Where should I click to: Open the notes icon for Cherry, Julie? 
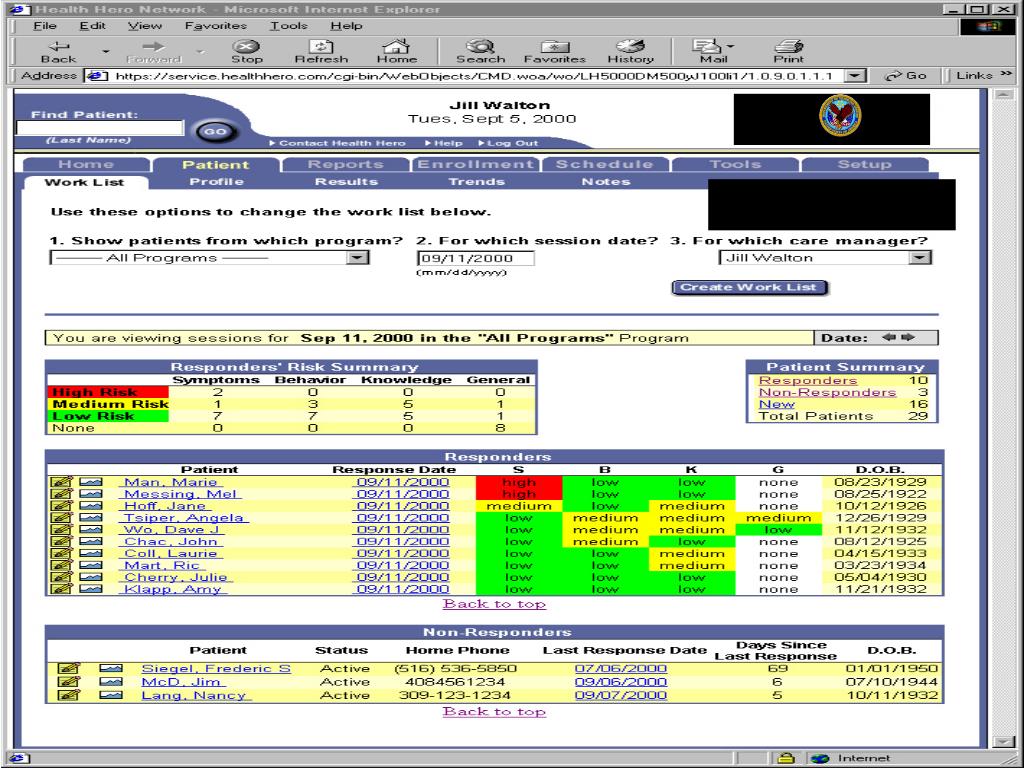[x=61, y=577]
